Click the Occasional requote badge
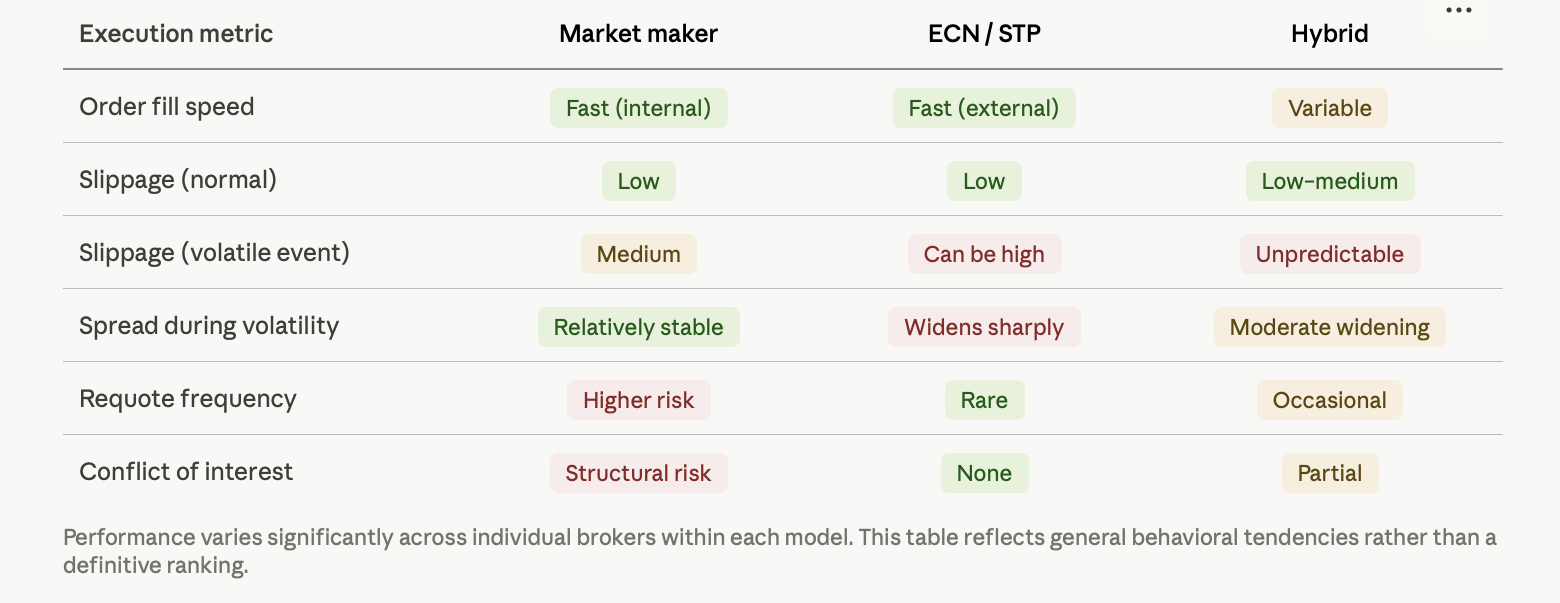 1329,400
